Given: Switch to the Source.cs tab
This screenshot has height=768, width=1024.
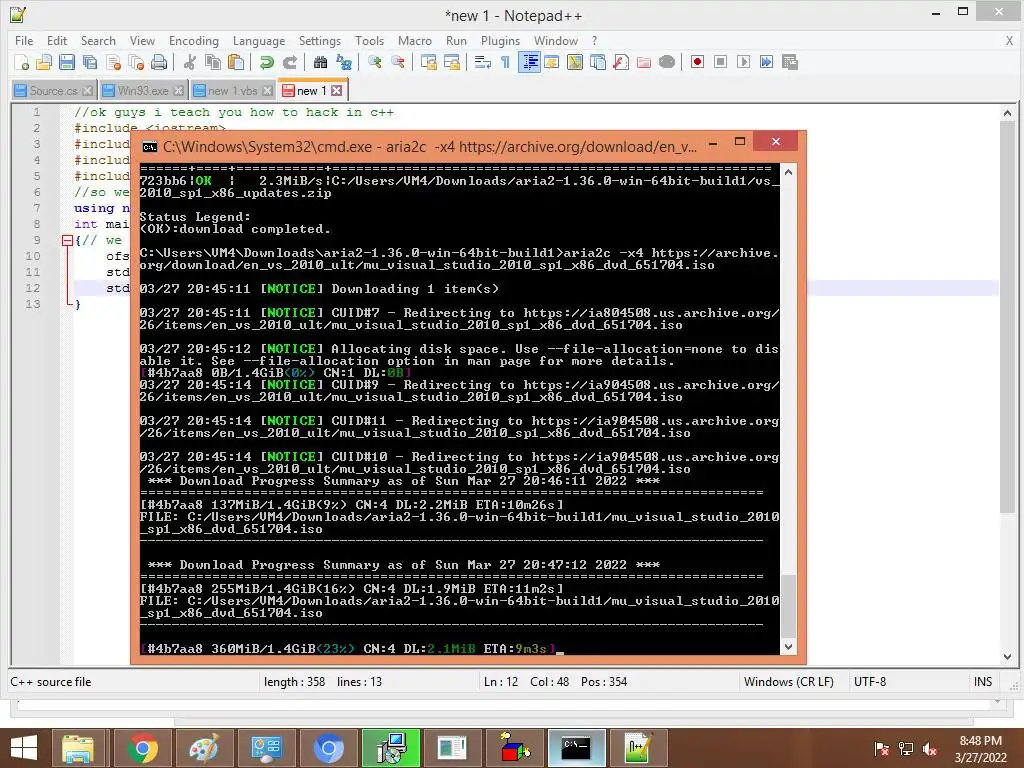Looking at the screenshot, I should 54,91.
